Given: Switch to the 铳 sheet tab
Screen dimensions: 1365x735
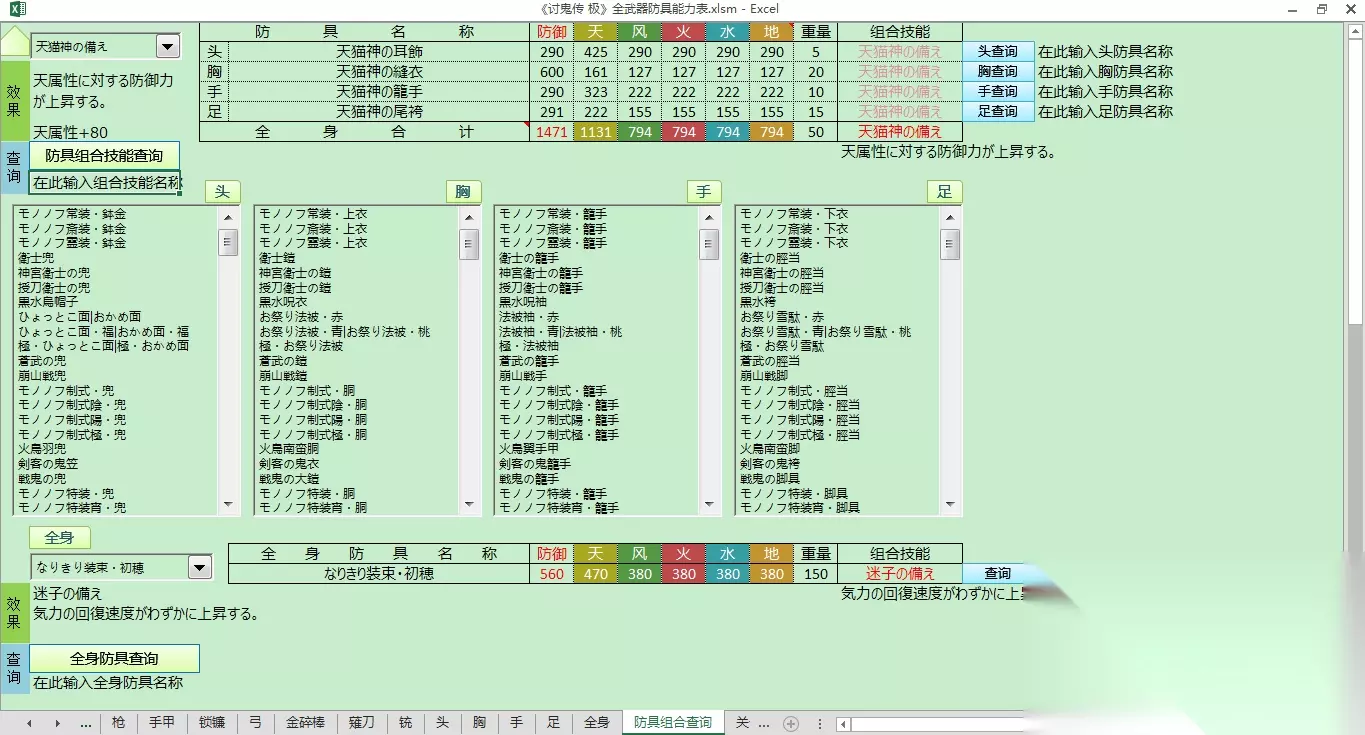Looking at the screenshot, I should click(405, 723).
